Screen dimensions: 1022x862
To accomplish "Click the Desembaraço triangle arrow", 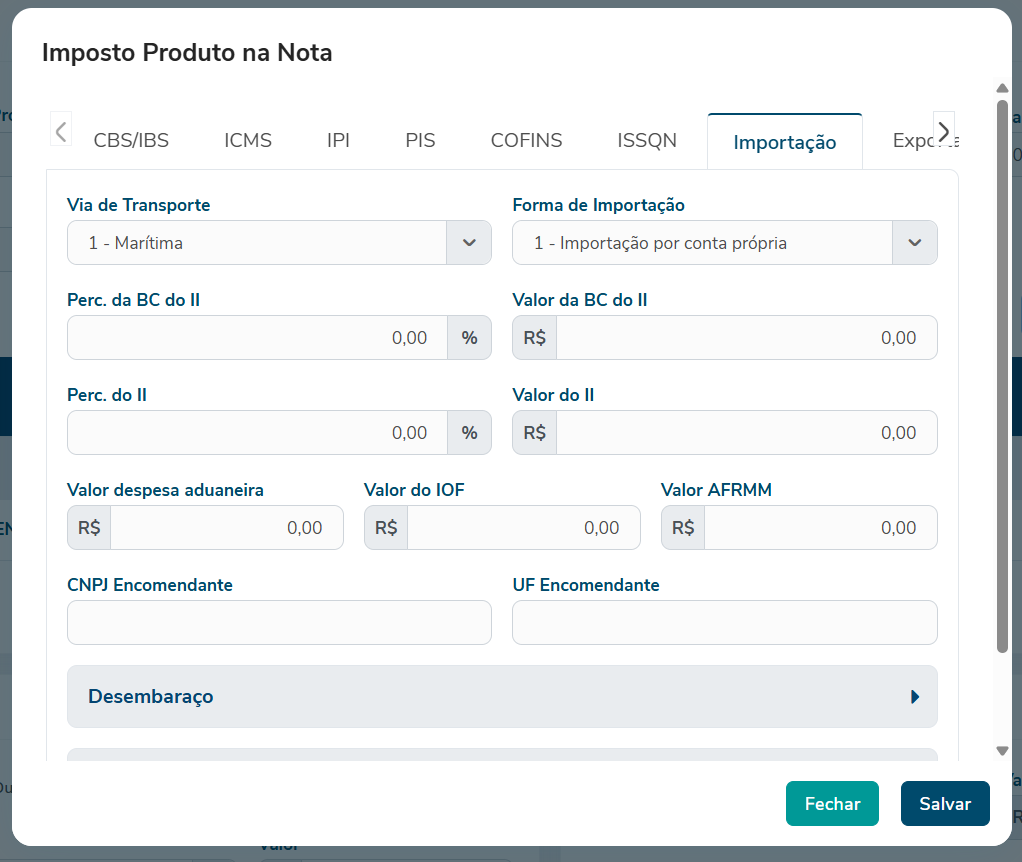I will click(915, 697).
